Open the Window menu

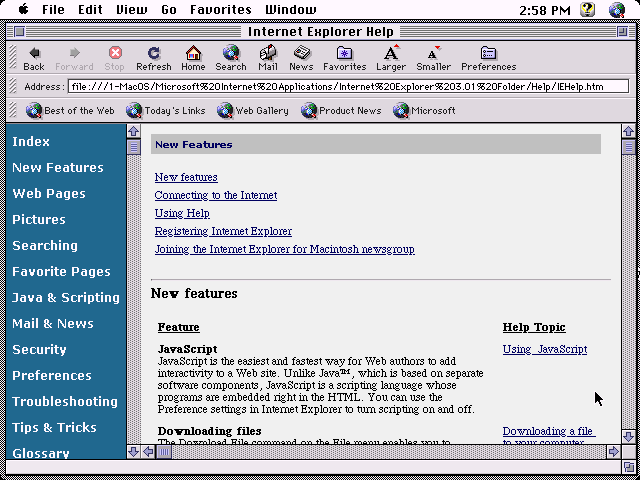tap(290, 9)
